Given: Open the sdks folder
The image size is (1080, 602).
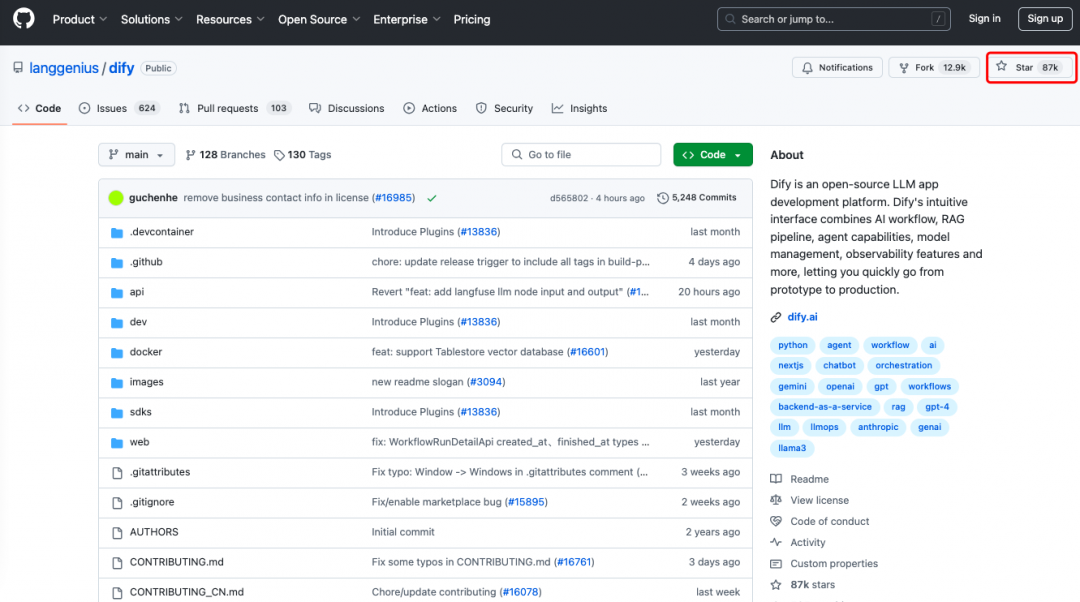Looking at the screenshot, I should click(141, 412).
